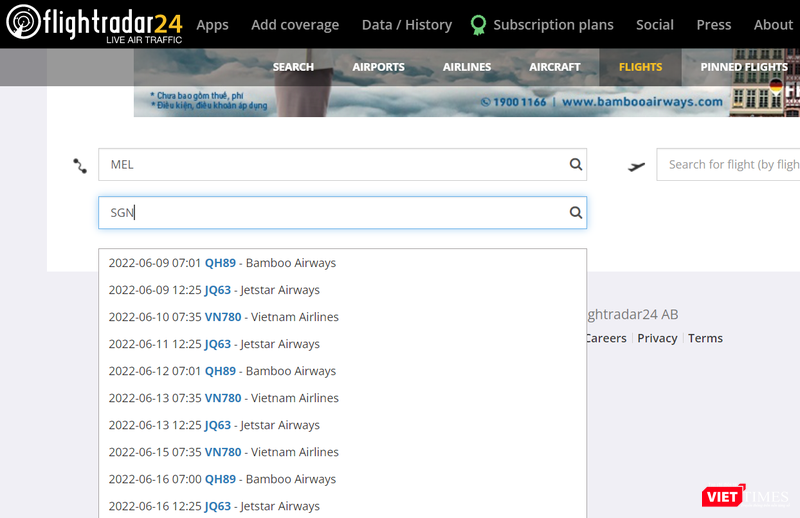Switch to the Airports tab
The image size is (800, 518).
coord(378,67)
